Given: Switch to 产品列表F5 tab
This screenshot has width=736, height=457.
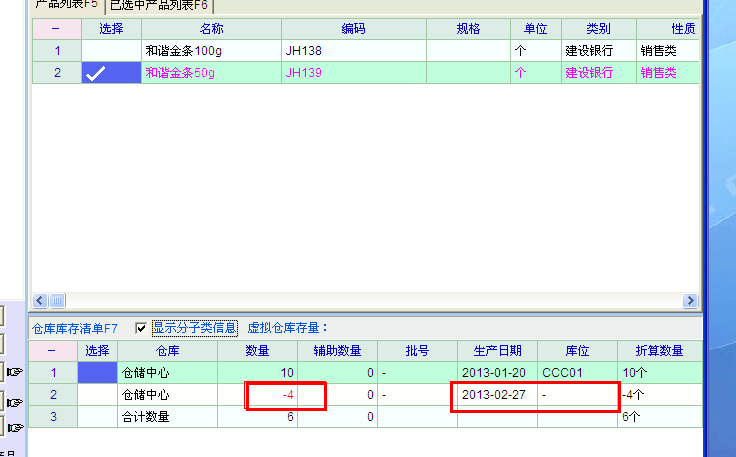Looking at the screenshot, I should click(x=66, y=5).
